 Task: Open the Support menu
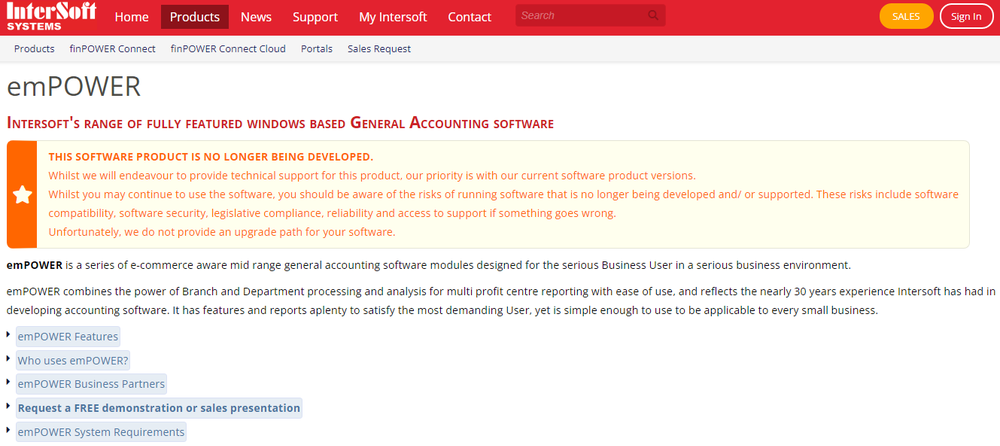pyautogui.click(x=315, y=17)
